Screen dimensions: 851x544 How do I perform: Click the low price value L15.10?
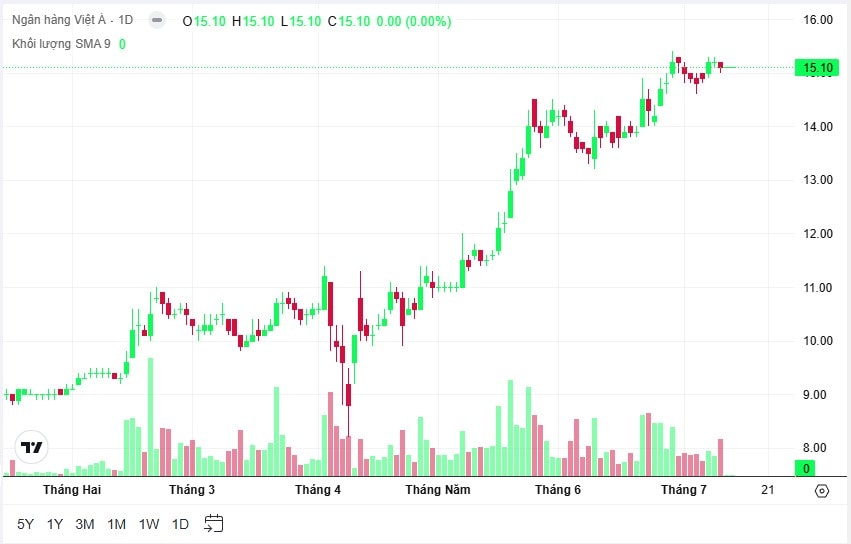(x=301, y=21)
